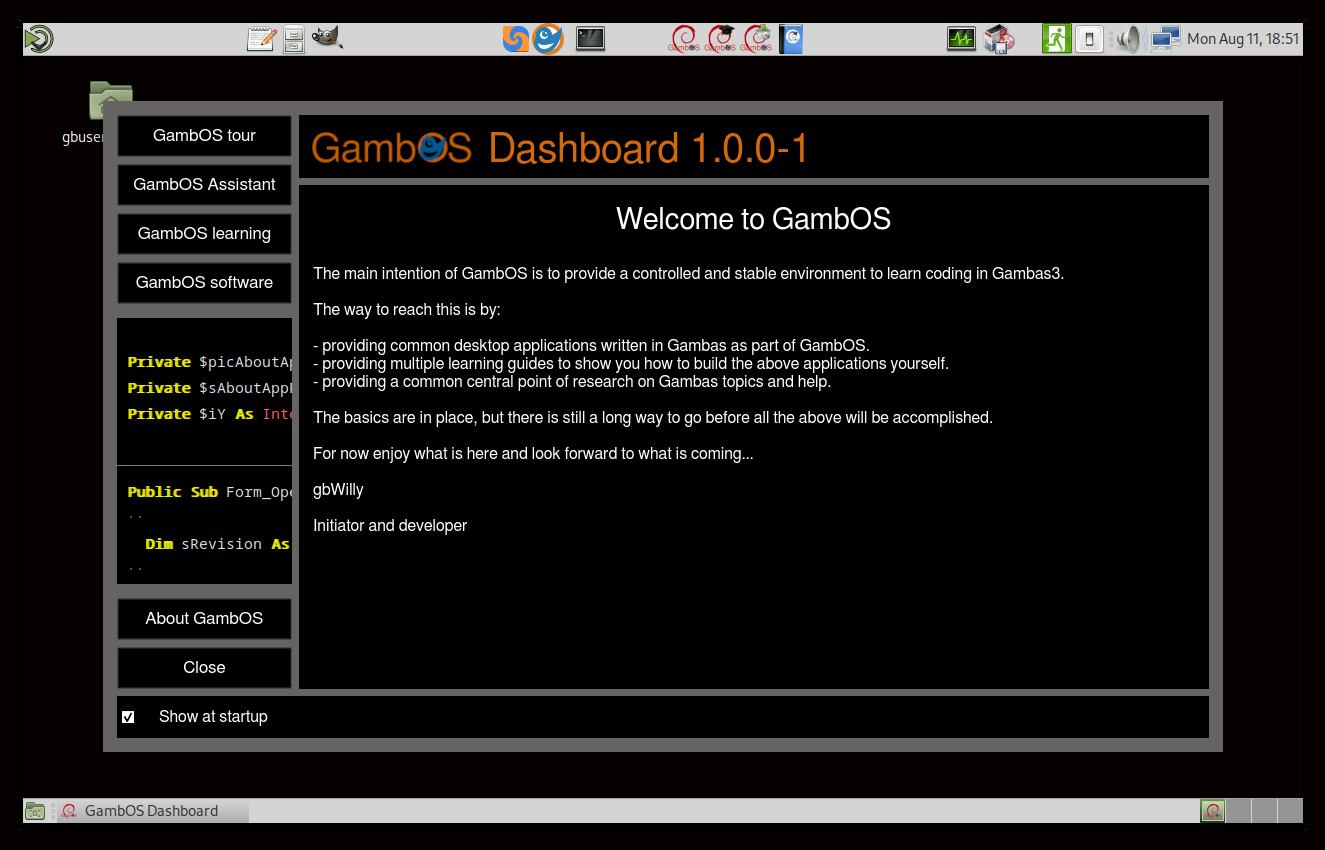Open the network connections tray icon
This screenshot has width=1325, height=850.
coord(1165,39)
